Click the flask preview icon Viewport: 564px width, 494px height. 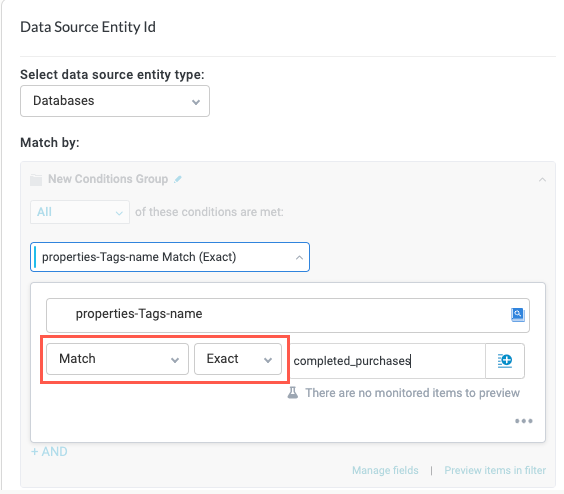(293, 393)
